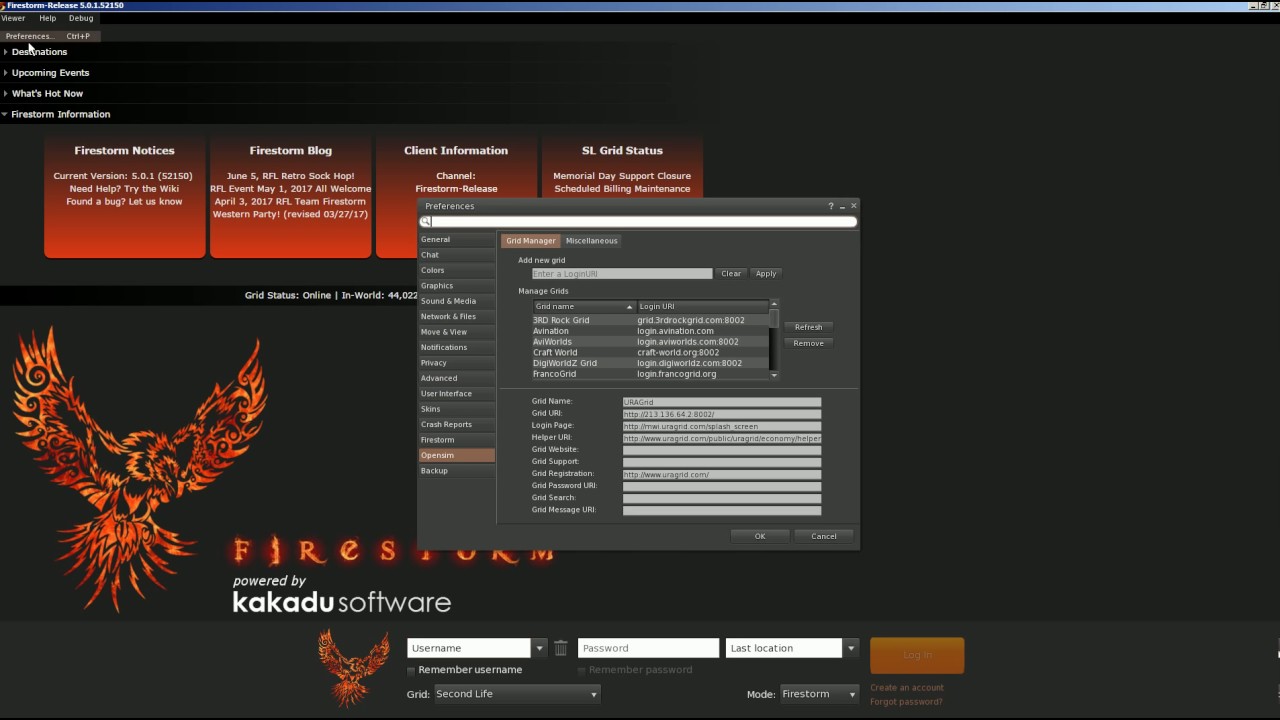
Task: Select the FrancoGrid row
Action: coord(650,374)
